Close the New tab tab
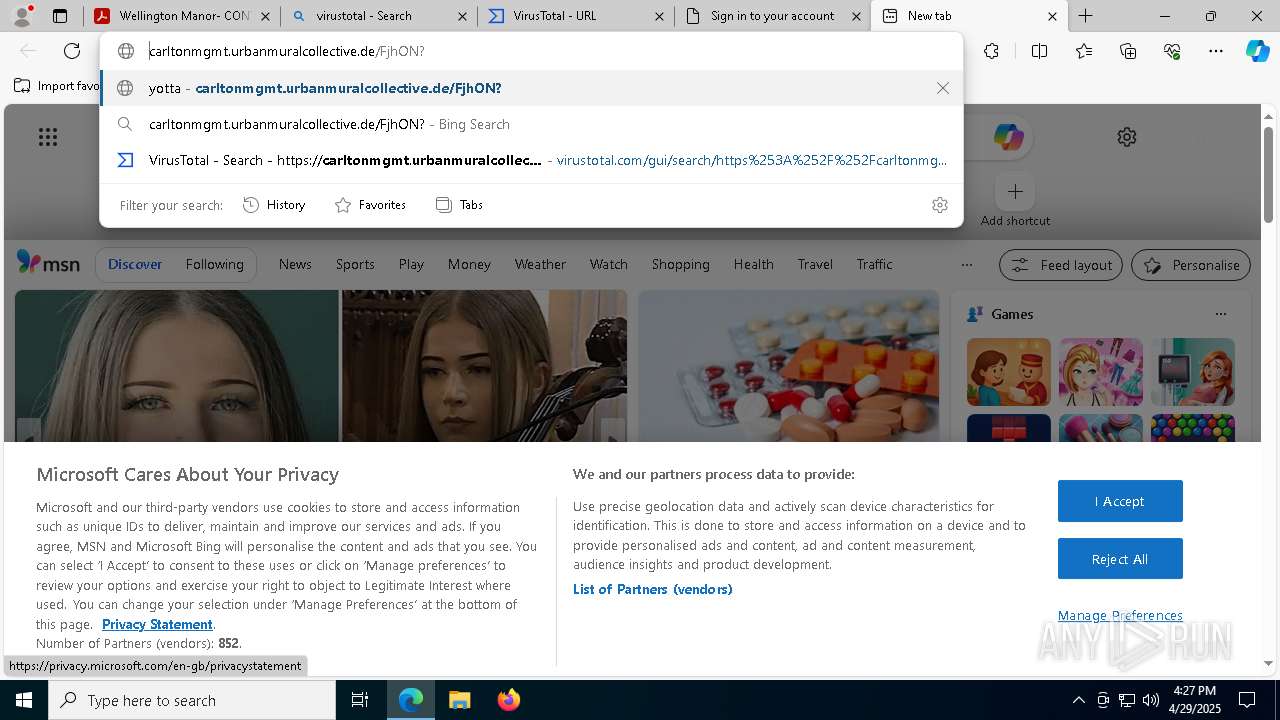 pyautogui.click(x=1052, y=16)
